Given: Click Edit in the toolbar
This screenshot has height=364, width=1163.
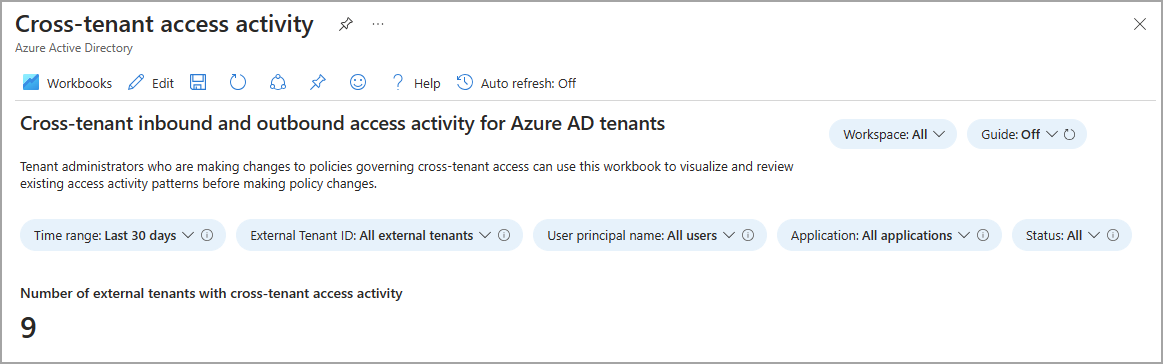Looking at the screenshot, I should click(151, 83).
